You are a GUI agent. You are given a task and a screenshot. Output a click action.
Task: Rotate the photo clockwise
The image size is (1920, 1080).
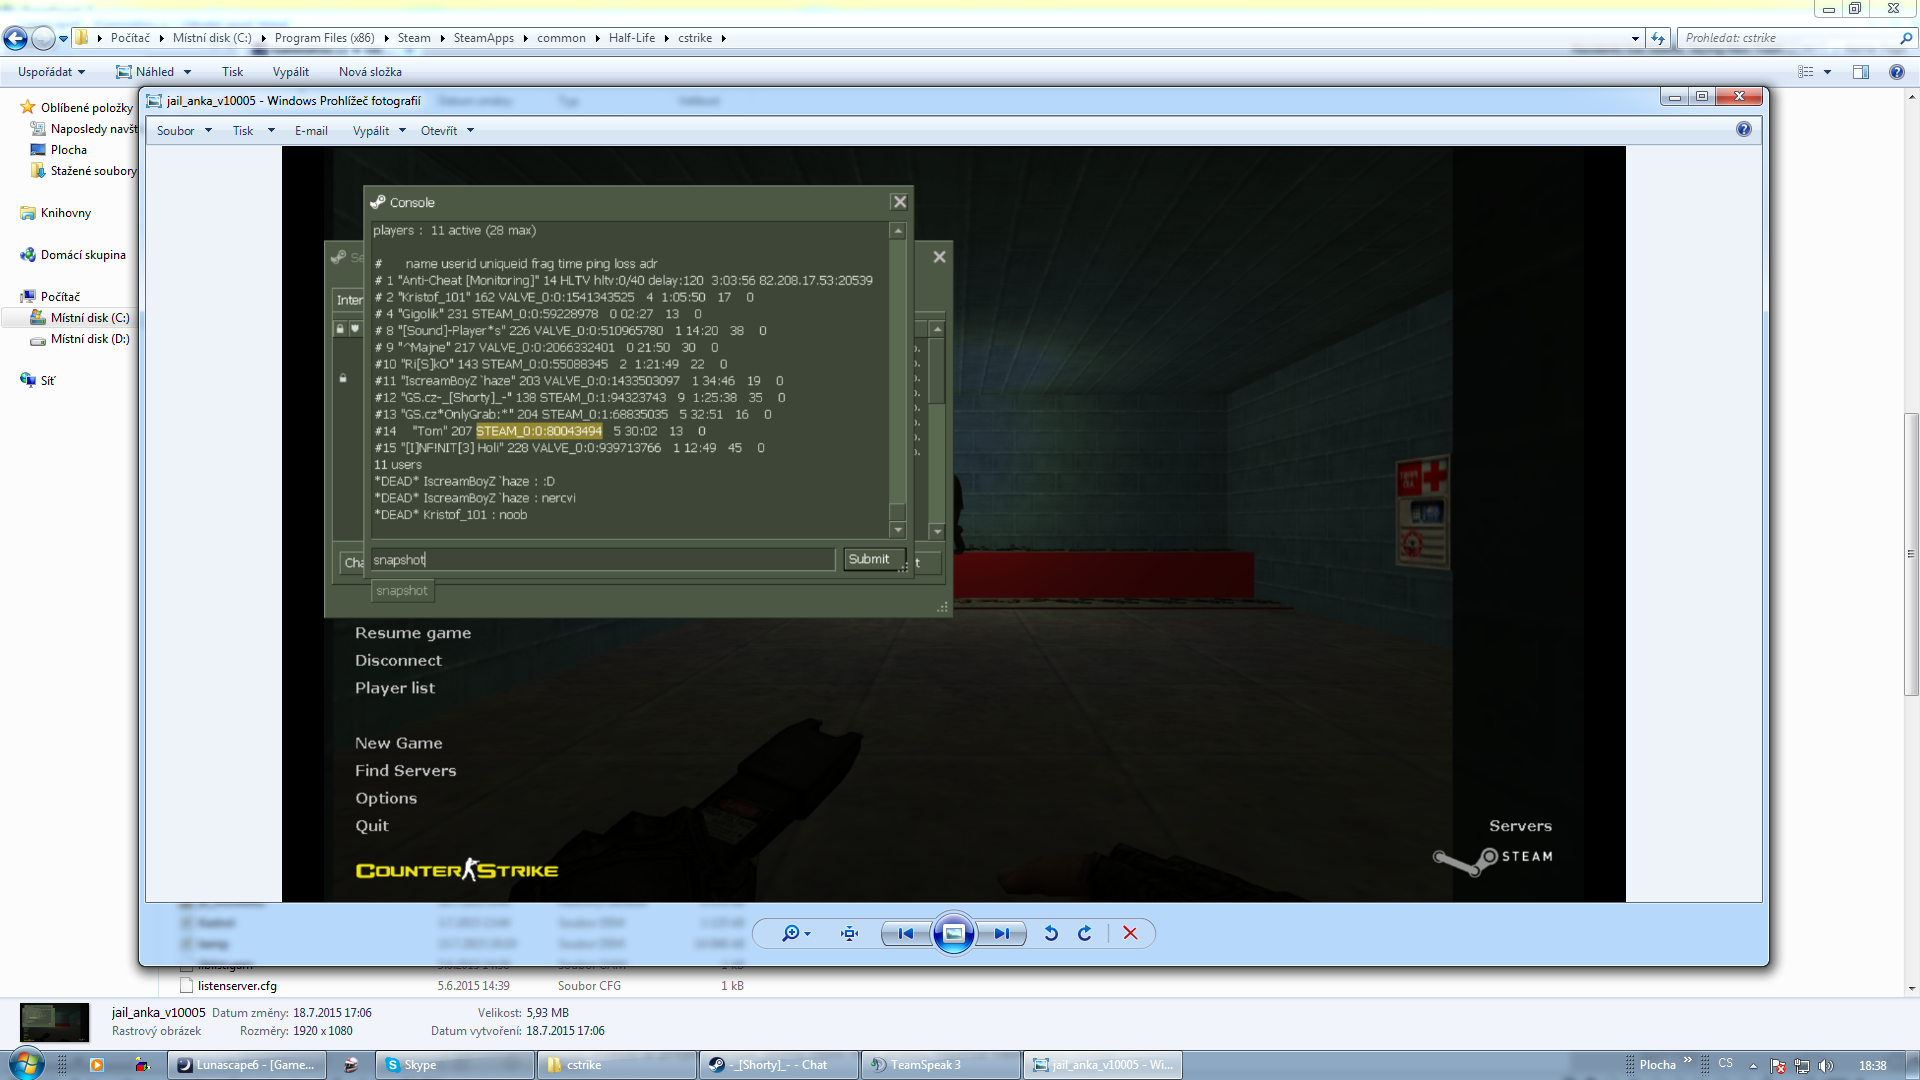pyautogui.click(x=1085, y=933)
